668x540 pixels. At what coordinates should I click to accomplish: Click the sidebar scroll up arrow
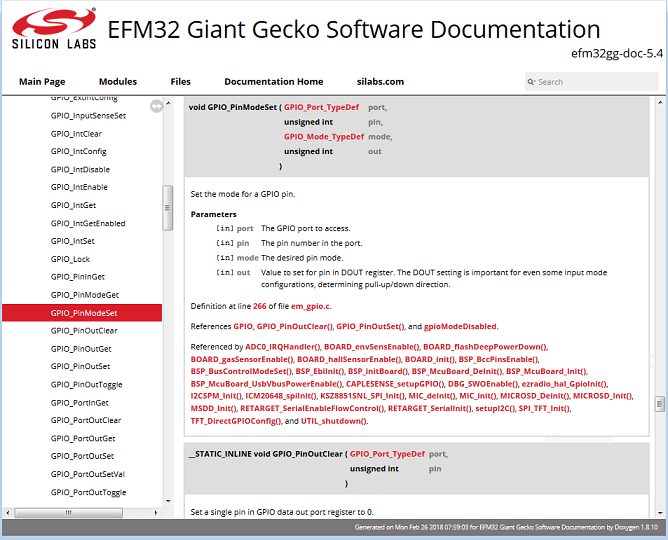[168, 103]
